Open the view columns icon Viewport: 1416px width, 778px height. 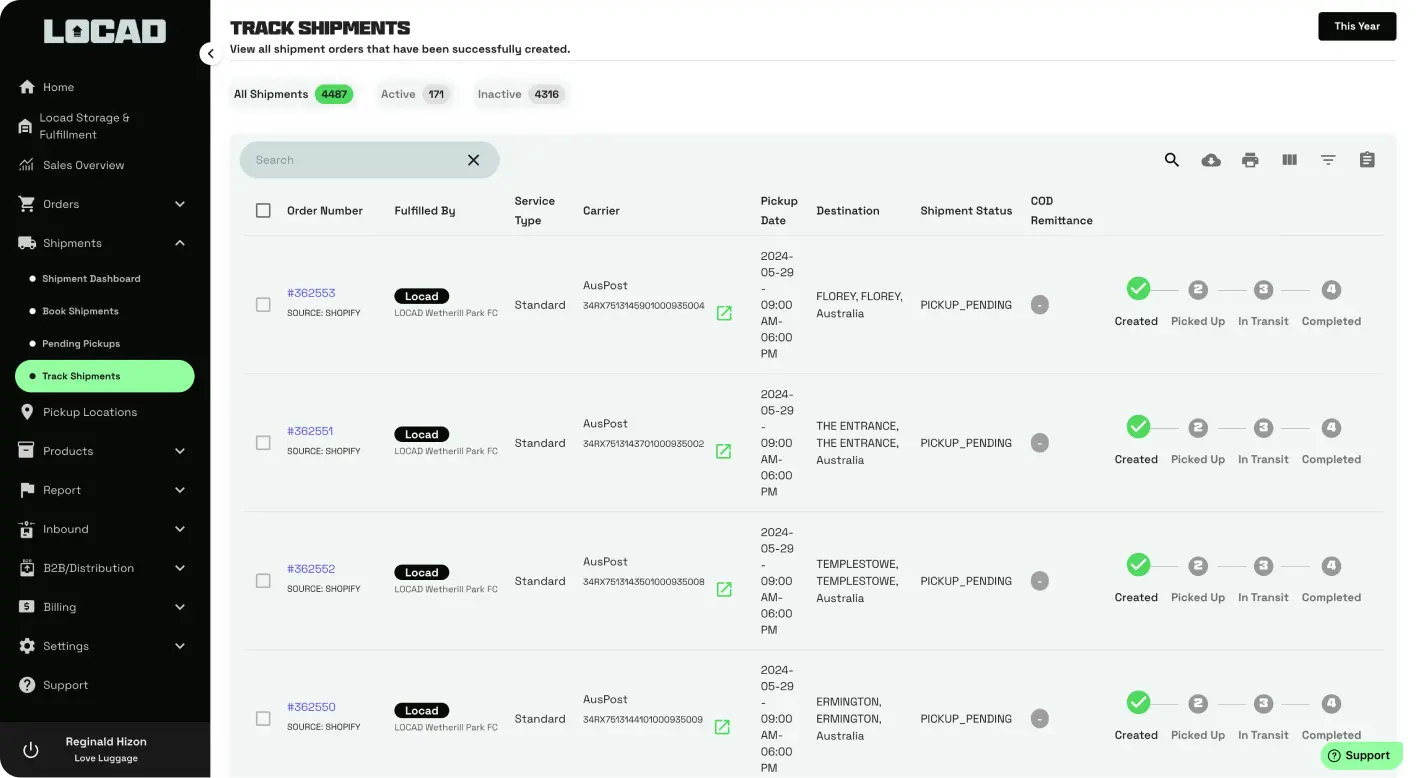(x=1289, y=160)
